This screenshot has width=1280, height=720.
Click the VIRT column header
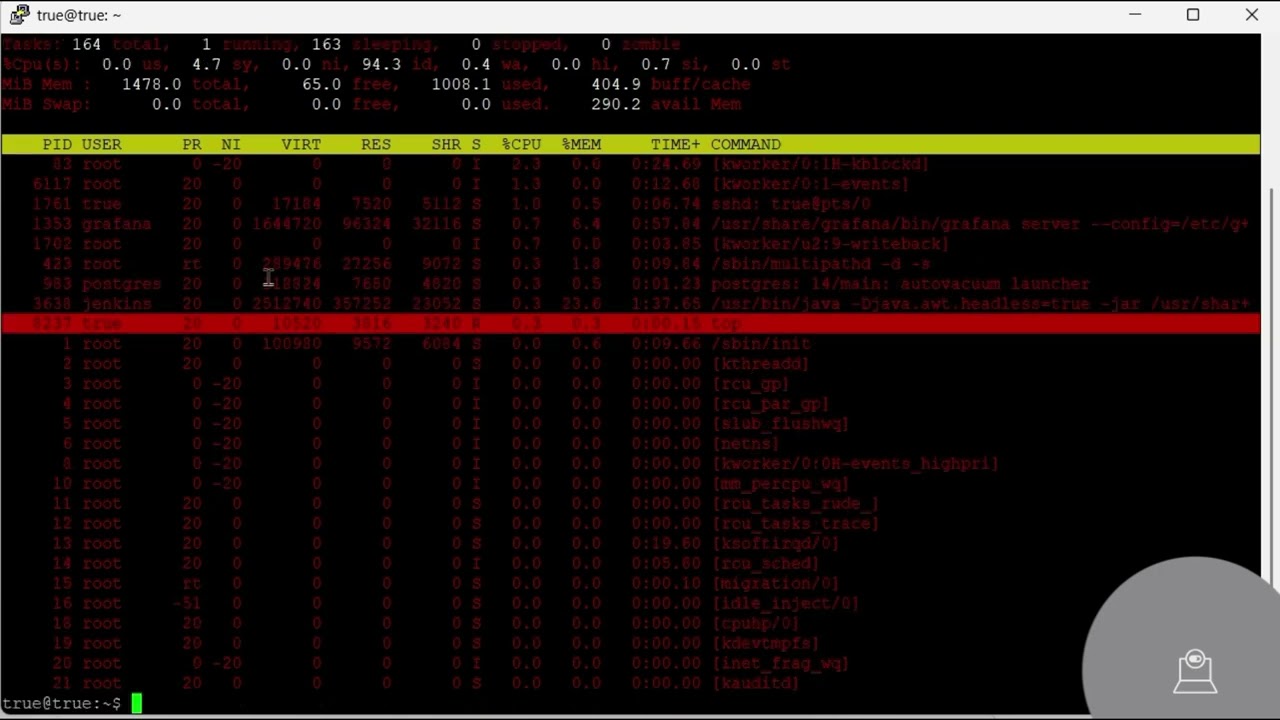point(301,144)
